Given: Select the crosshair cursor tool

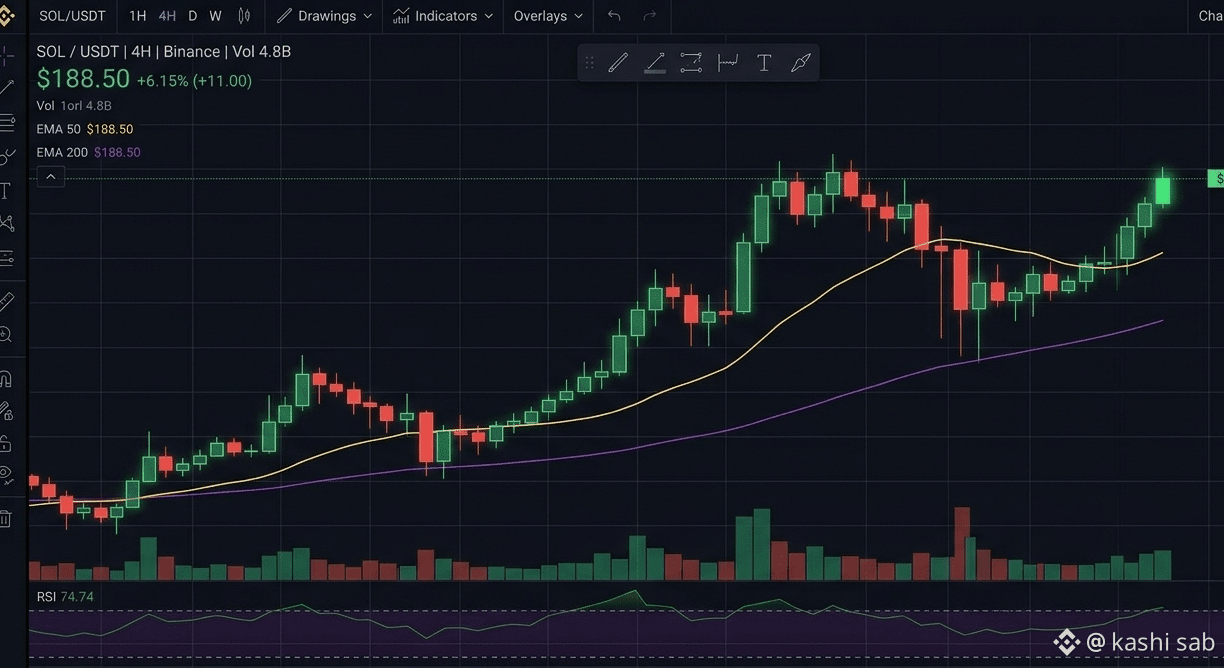Looking at the screenshot, I should point(6,54).
